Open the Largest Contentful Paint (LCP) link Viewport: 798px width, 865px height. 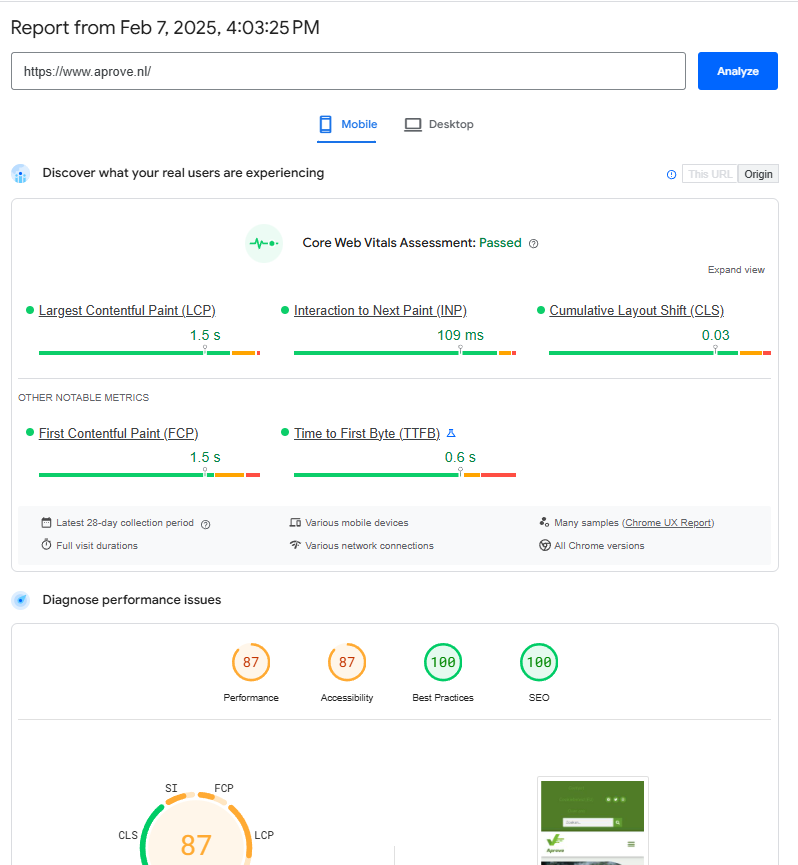127,311
